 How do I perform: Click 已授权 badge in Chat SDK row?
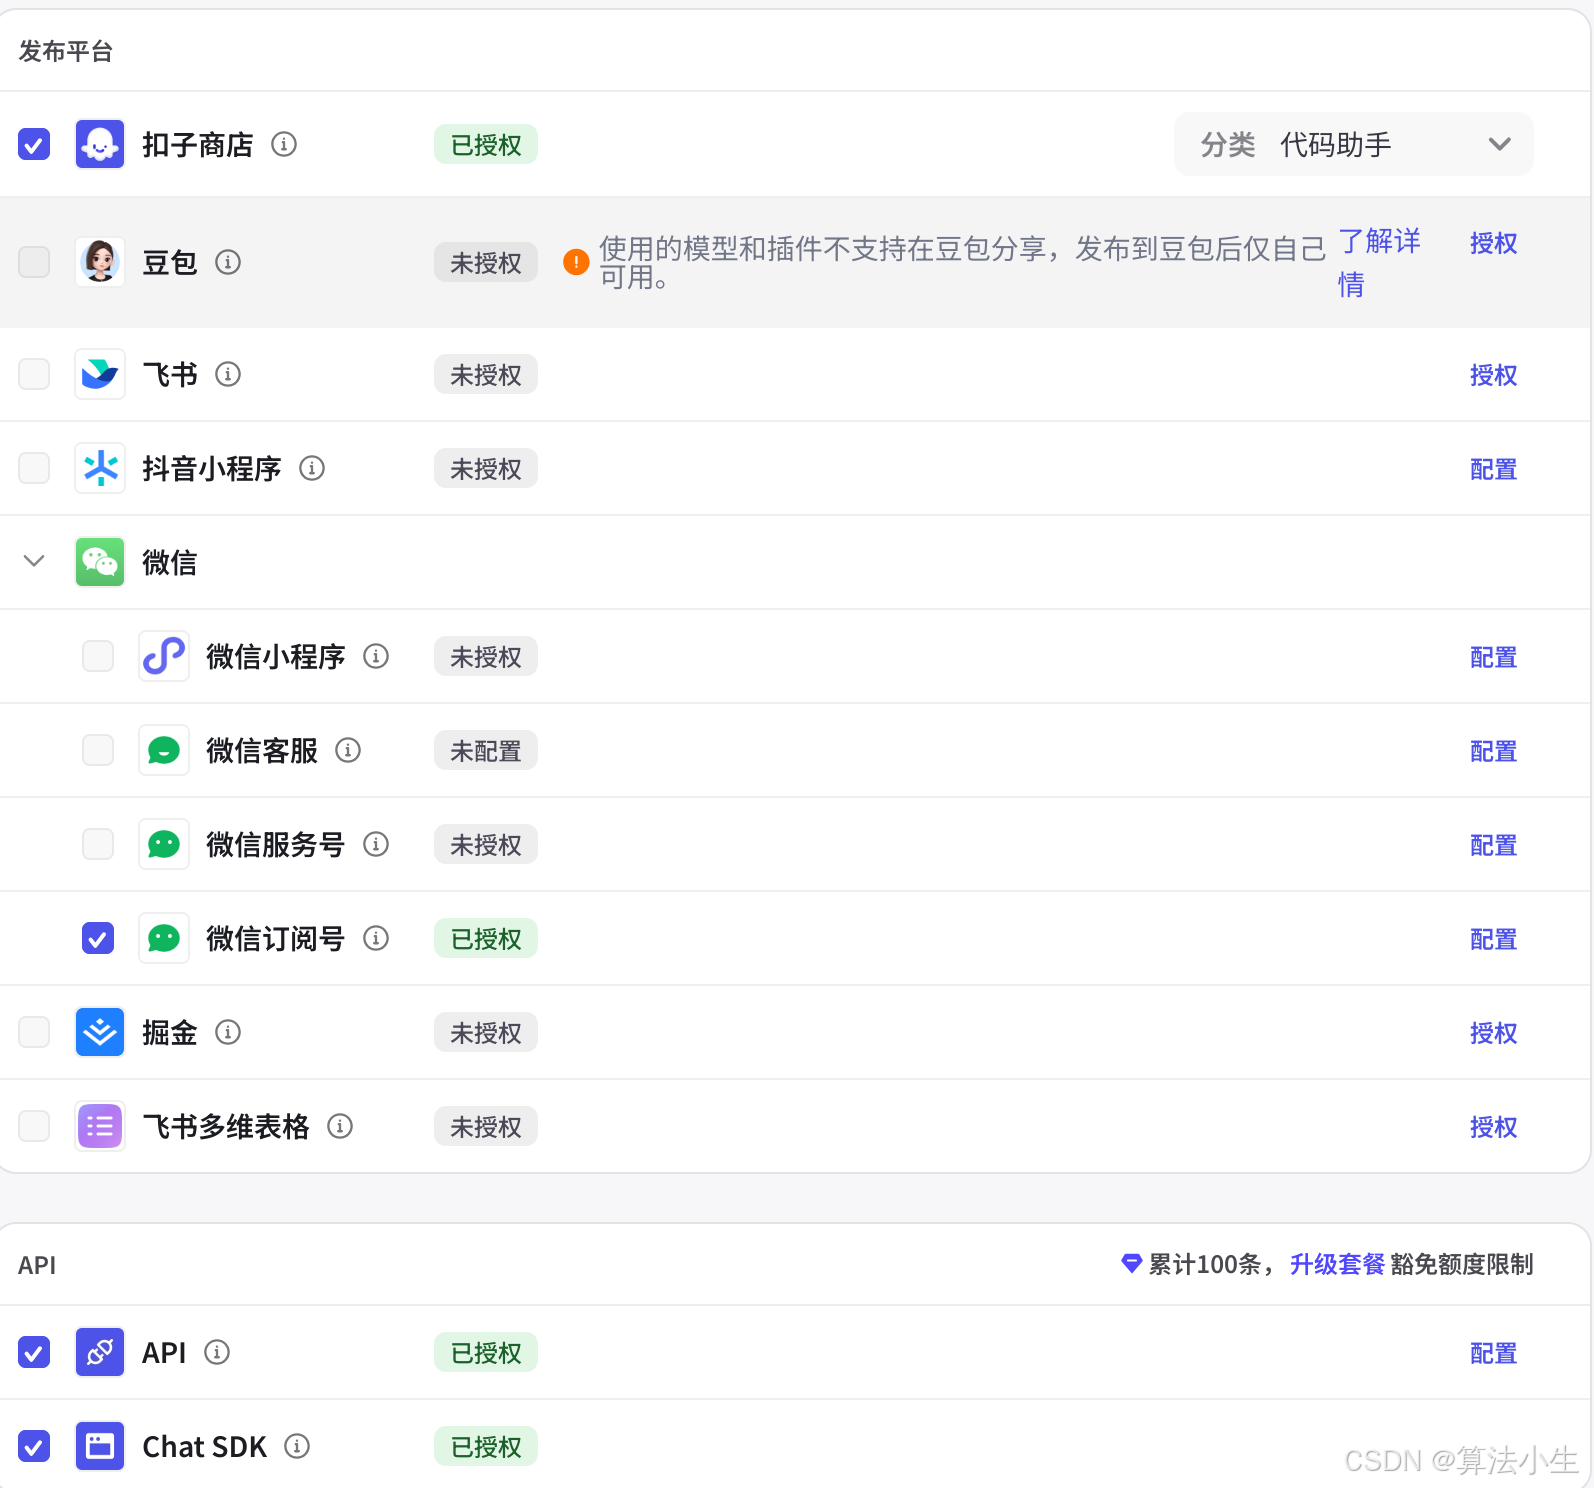(486, 1446)
